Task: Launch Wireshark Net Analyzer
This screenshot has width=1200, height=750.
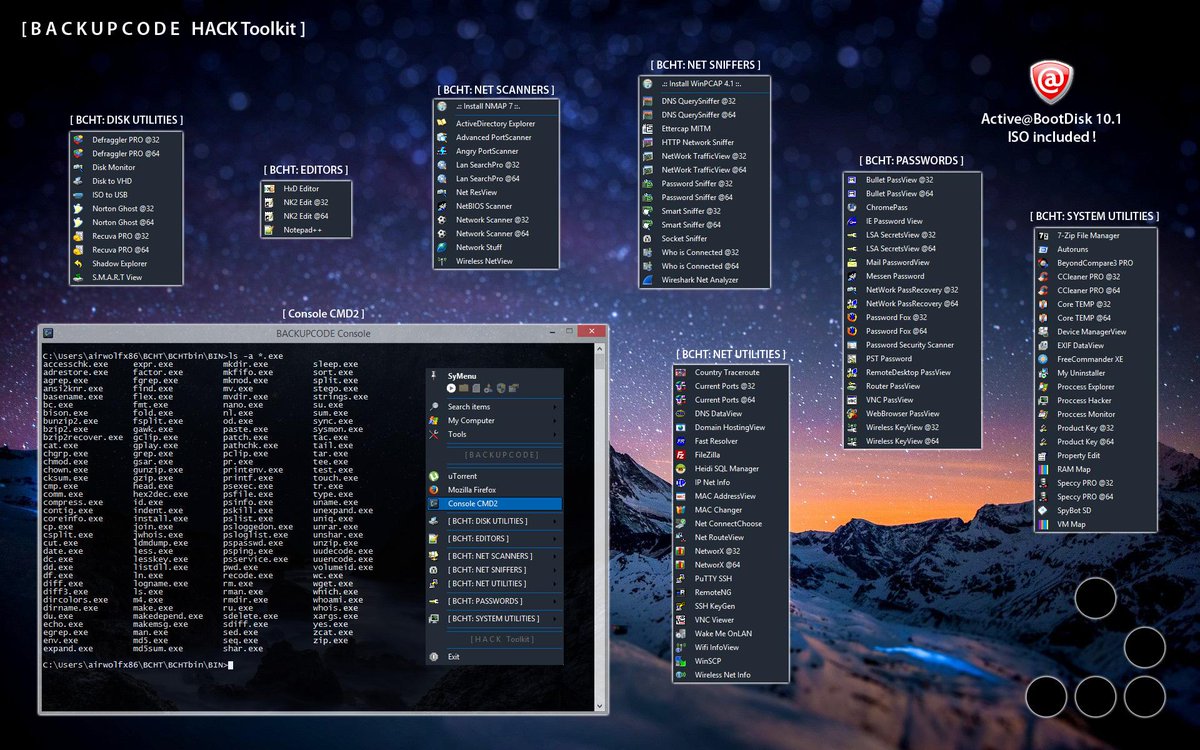Action: pyautogui.click(x=705, y=280)
